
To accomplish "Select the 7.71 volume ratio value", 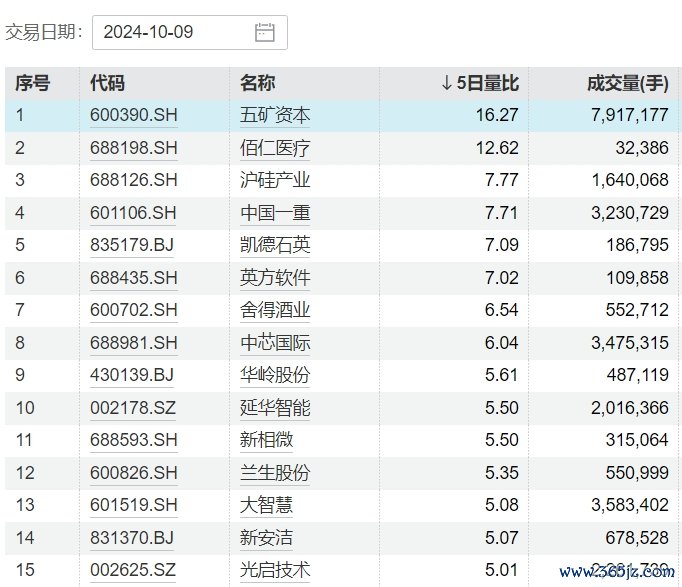I will click(x=502, y=213).
